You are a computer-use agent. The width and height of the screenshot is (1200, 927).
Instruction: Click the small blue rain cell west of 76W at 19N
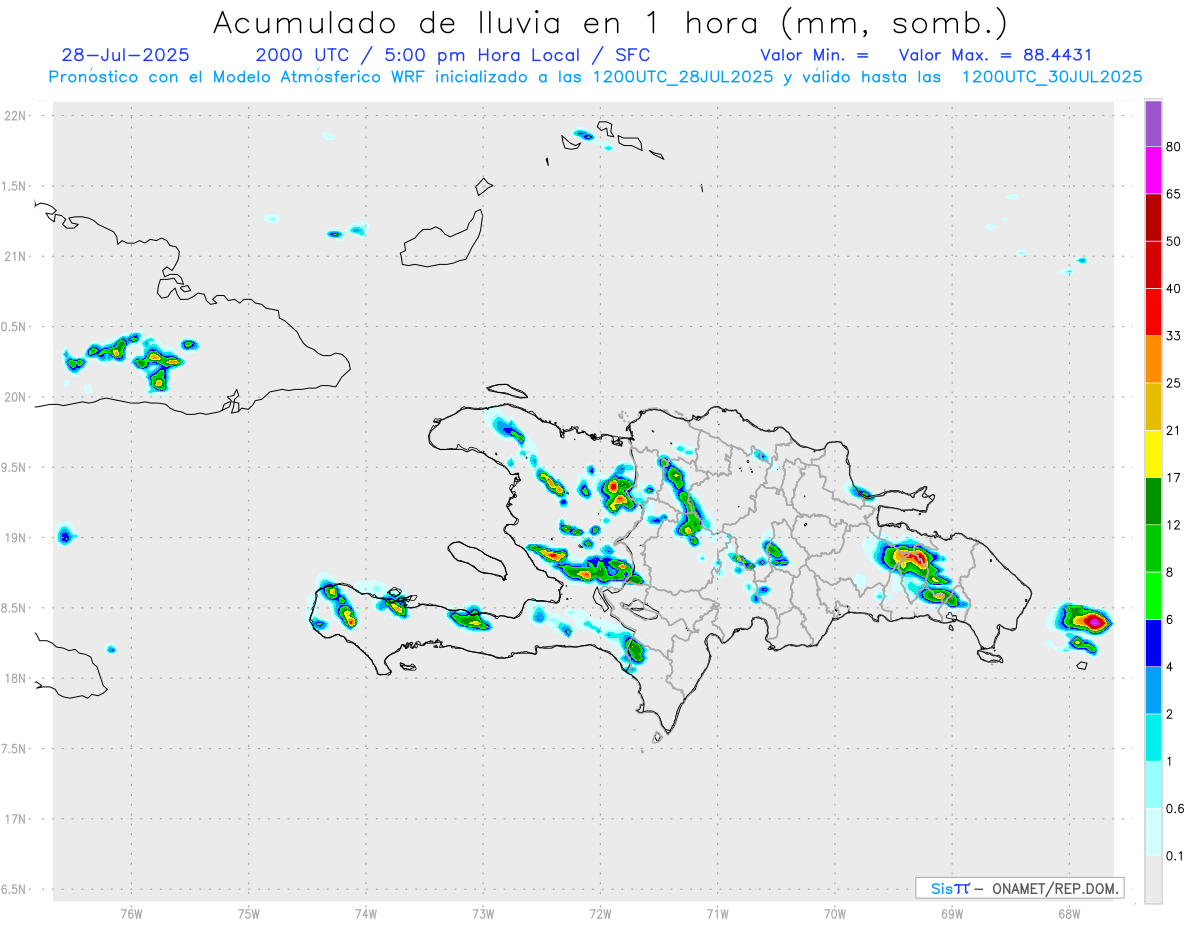pyautogui.click(x=65, y=535)
